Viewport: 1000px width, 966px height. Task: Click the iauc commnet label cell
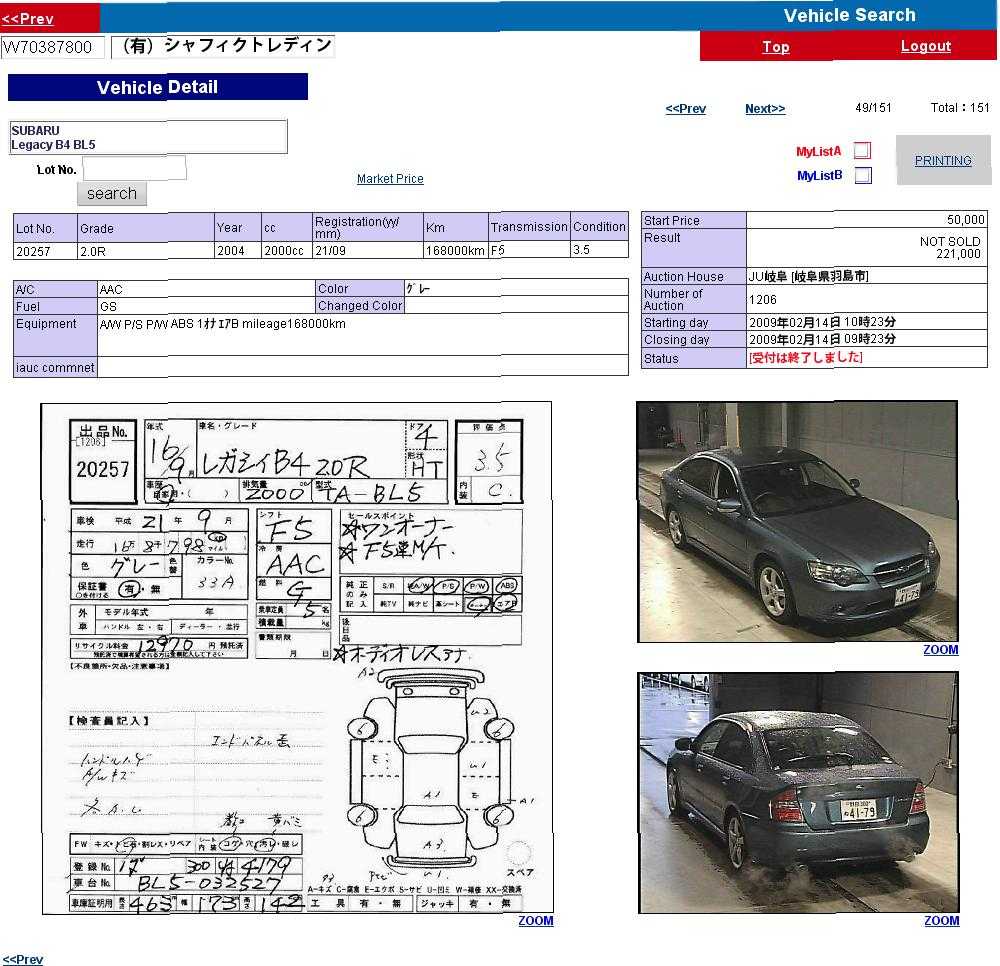55,368
